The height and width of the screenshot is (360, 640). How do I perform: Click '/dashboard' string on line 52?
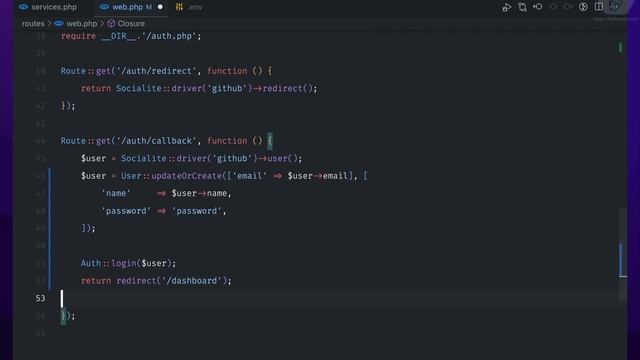[x=191, y=281]
